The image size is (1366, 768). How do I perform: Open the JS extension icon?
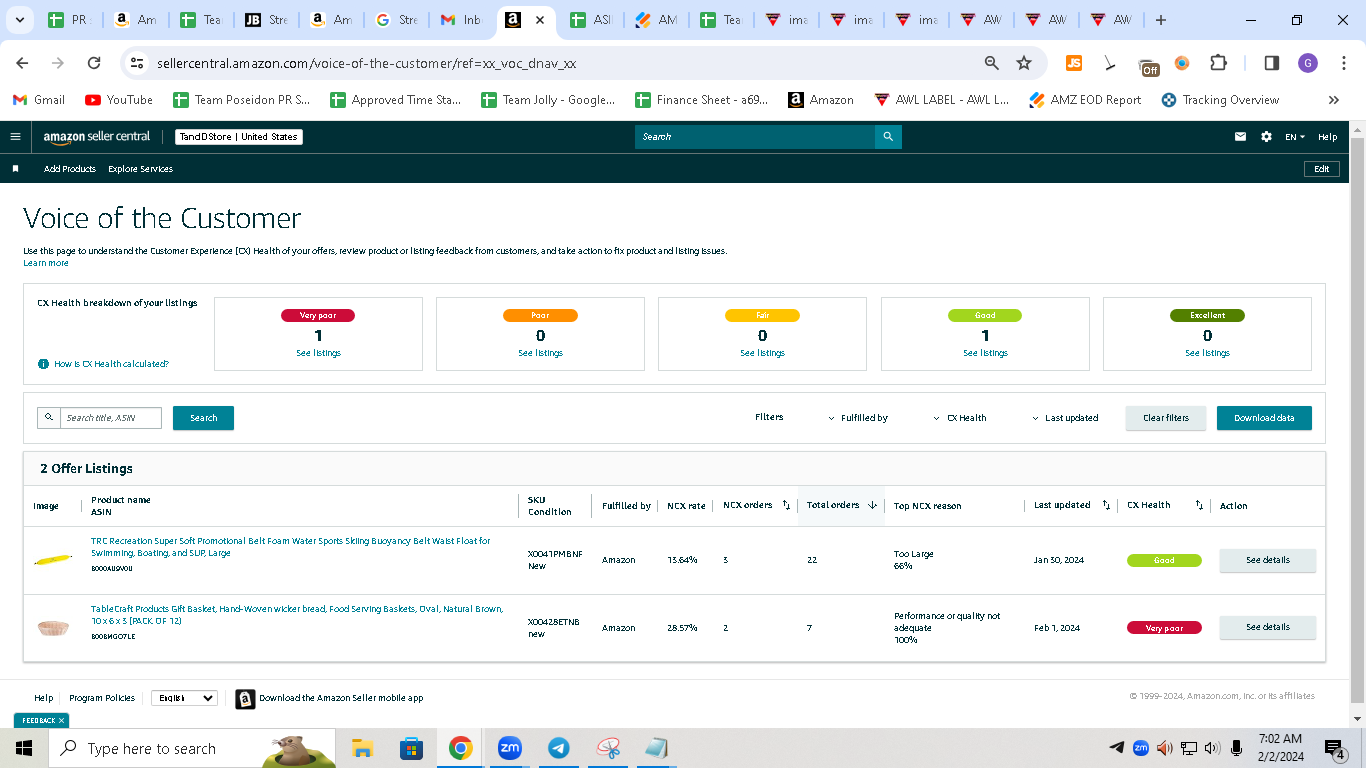(1074, 63)
